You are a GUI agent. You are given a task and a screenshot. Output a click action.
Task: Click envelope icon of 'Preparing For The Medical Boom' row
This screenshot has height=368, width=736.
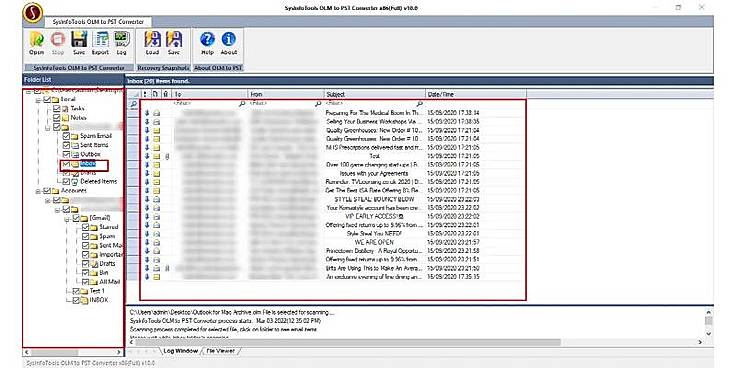(x=156, y=113)
